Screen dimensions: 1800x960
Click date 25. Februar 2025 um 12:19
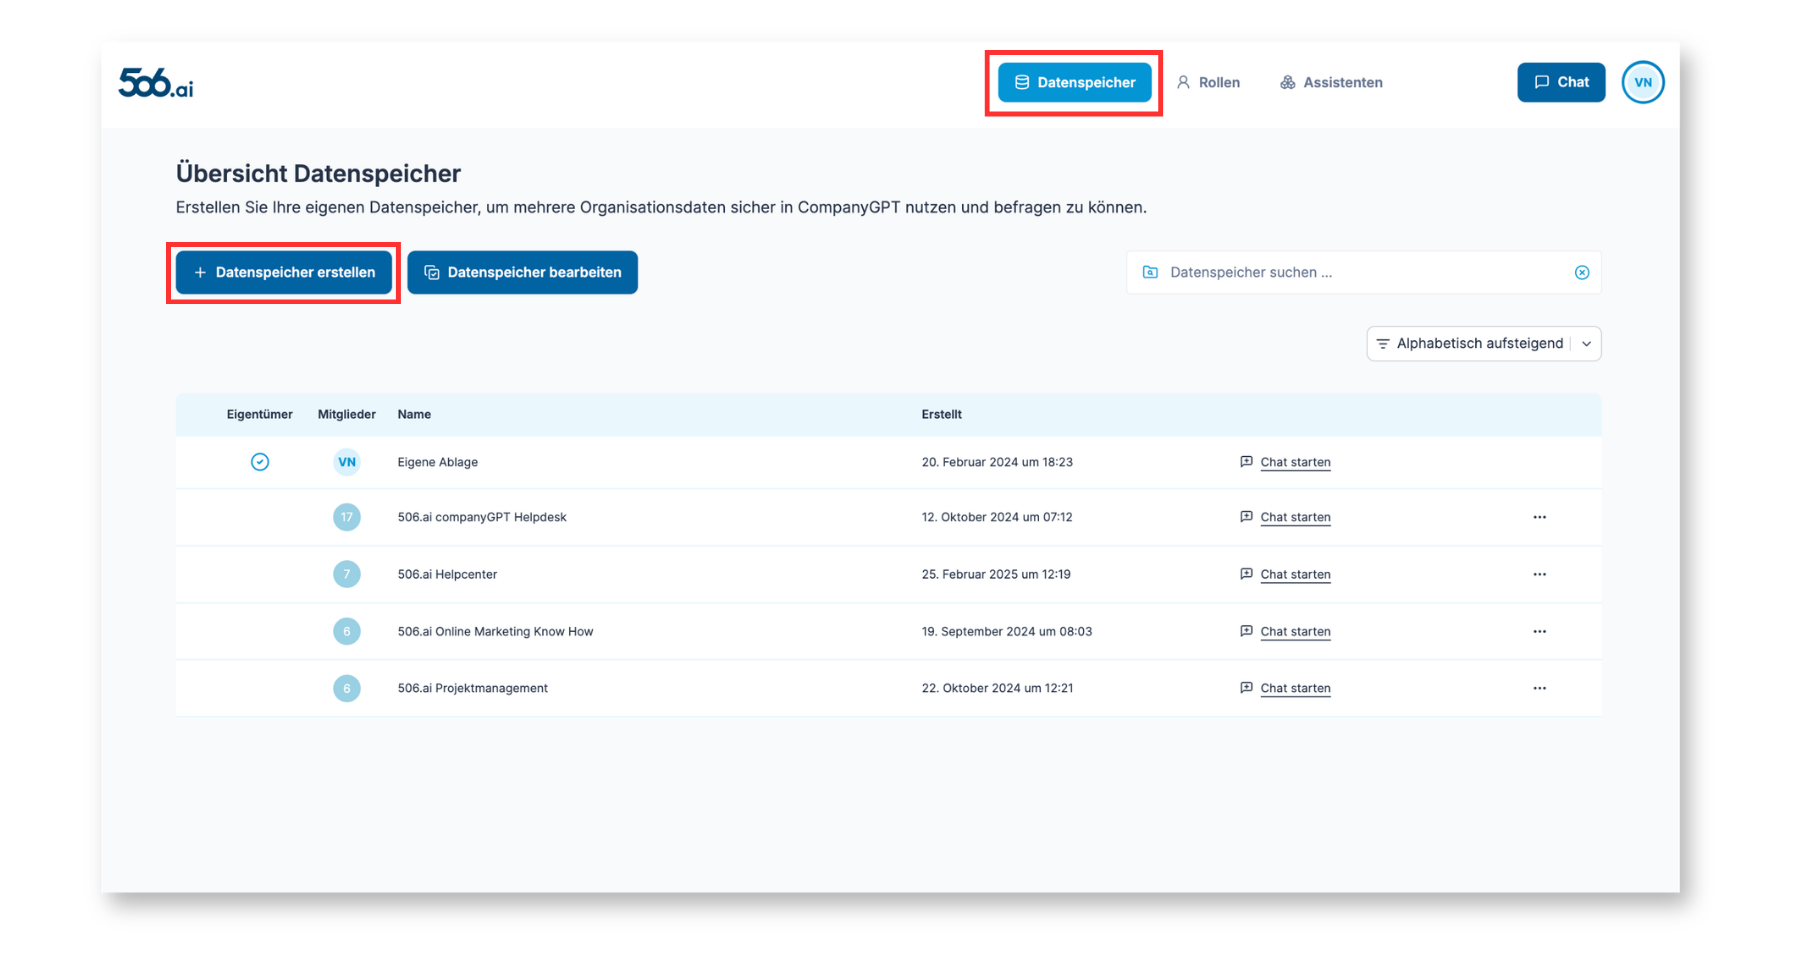996,574
